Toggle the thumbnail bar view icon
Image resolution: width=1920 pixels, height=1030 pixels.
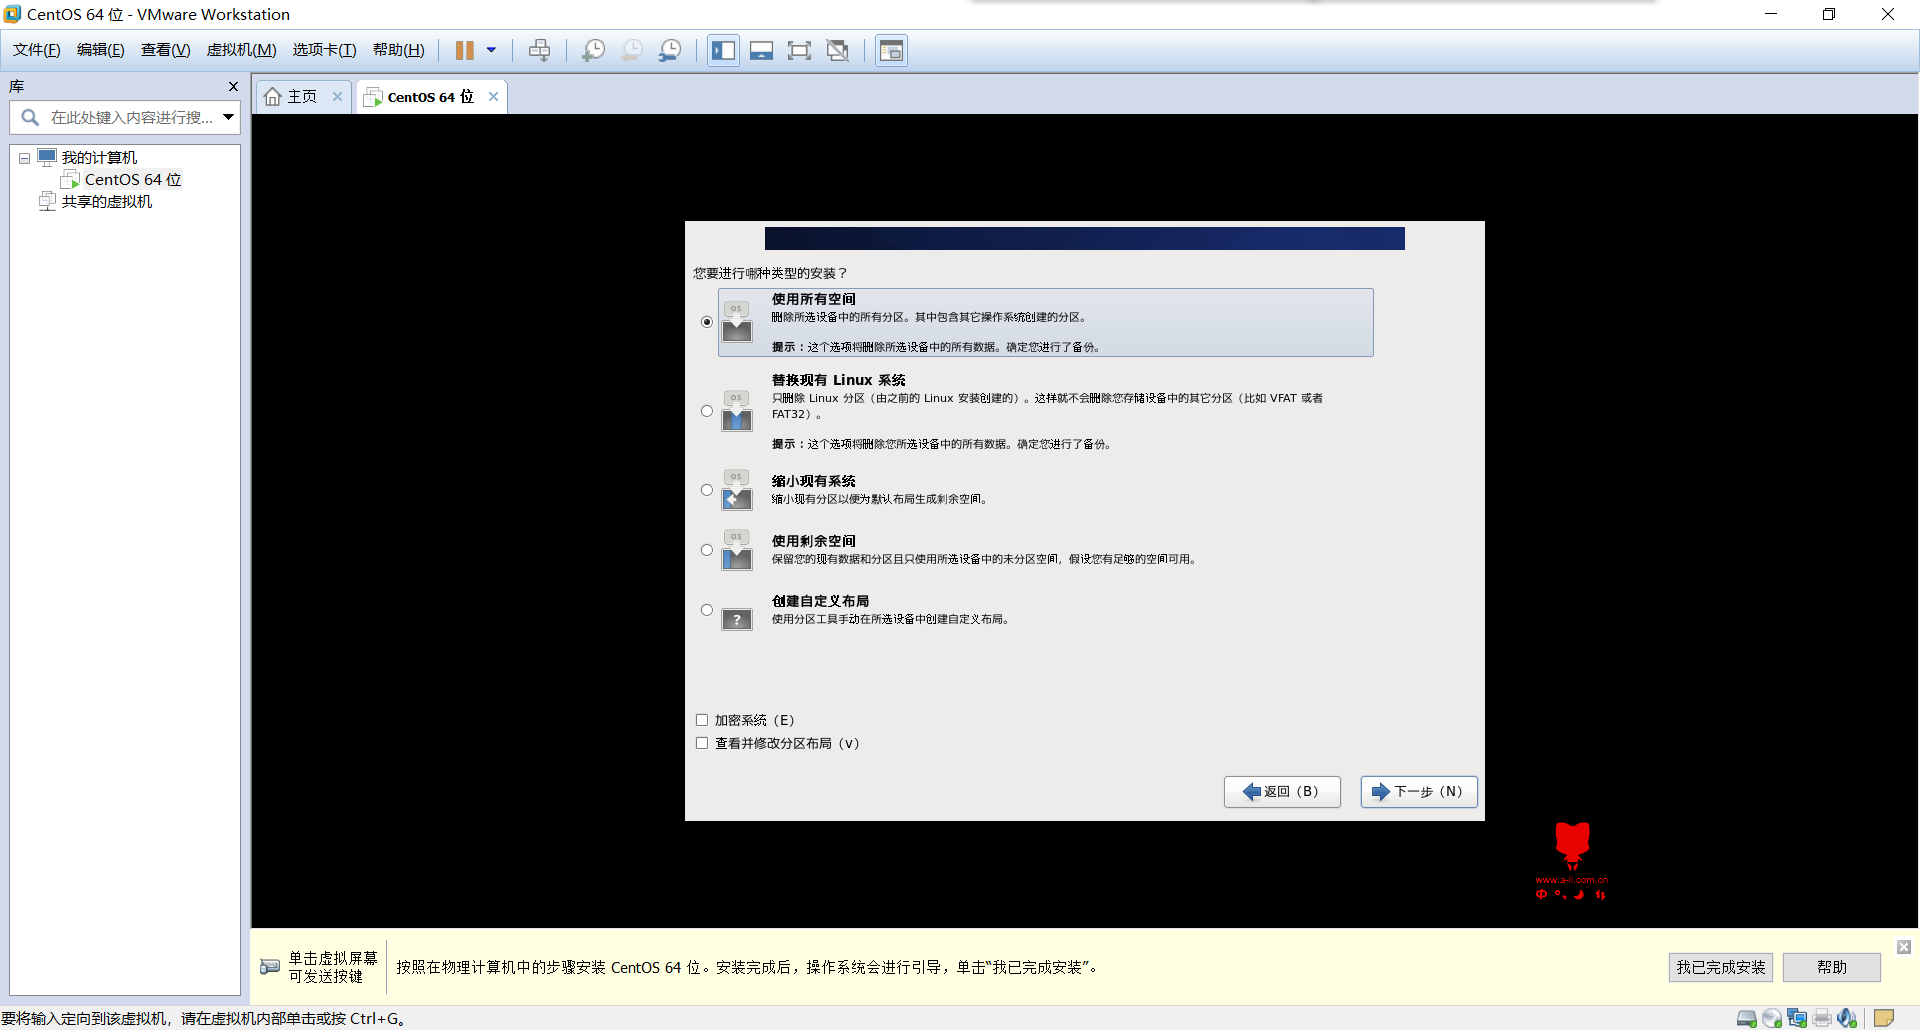point(761,50)
